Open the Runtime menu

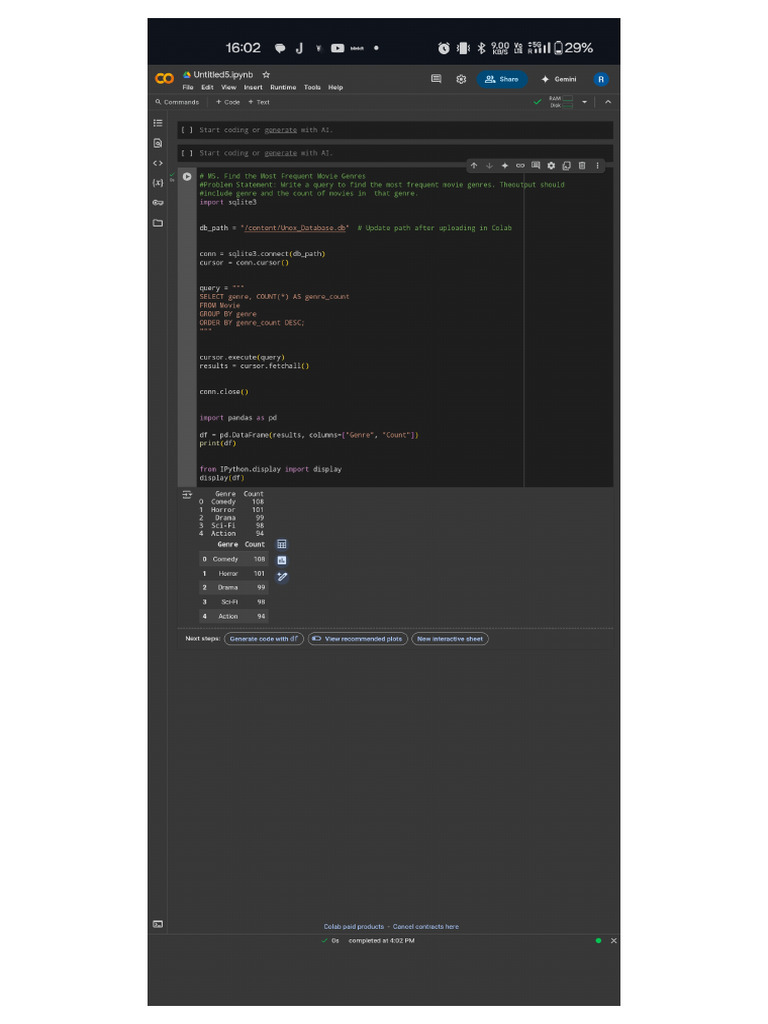[283, 87]
